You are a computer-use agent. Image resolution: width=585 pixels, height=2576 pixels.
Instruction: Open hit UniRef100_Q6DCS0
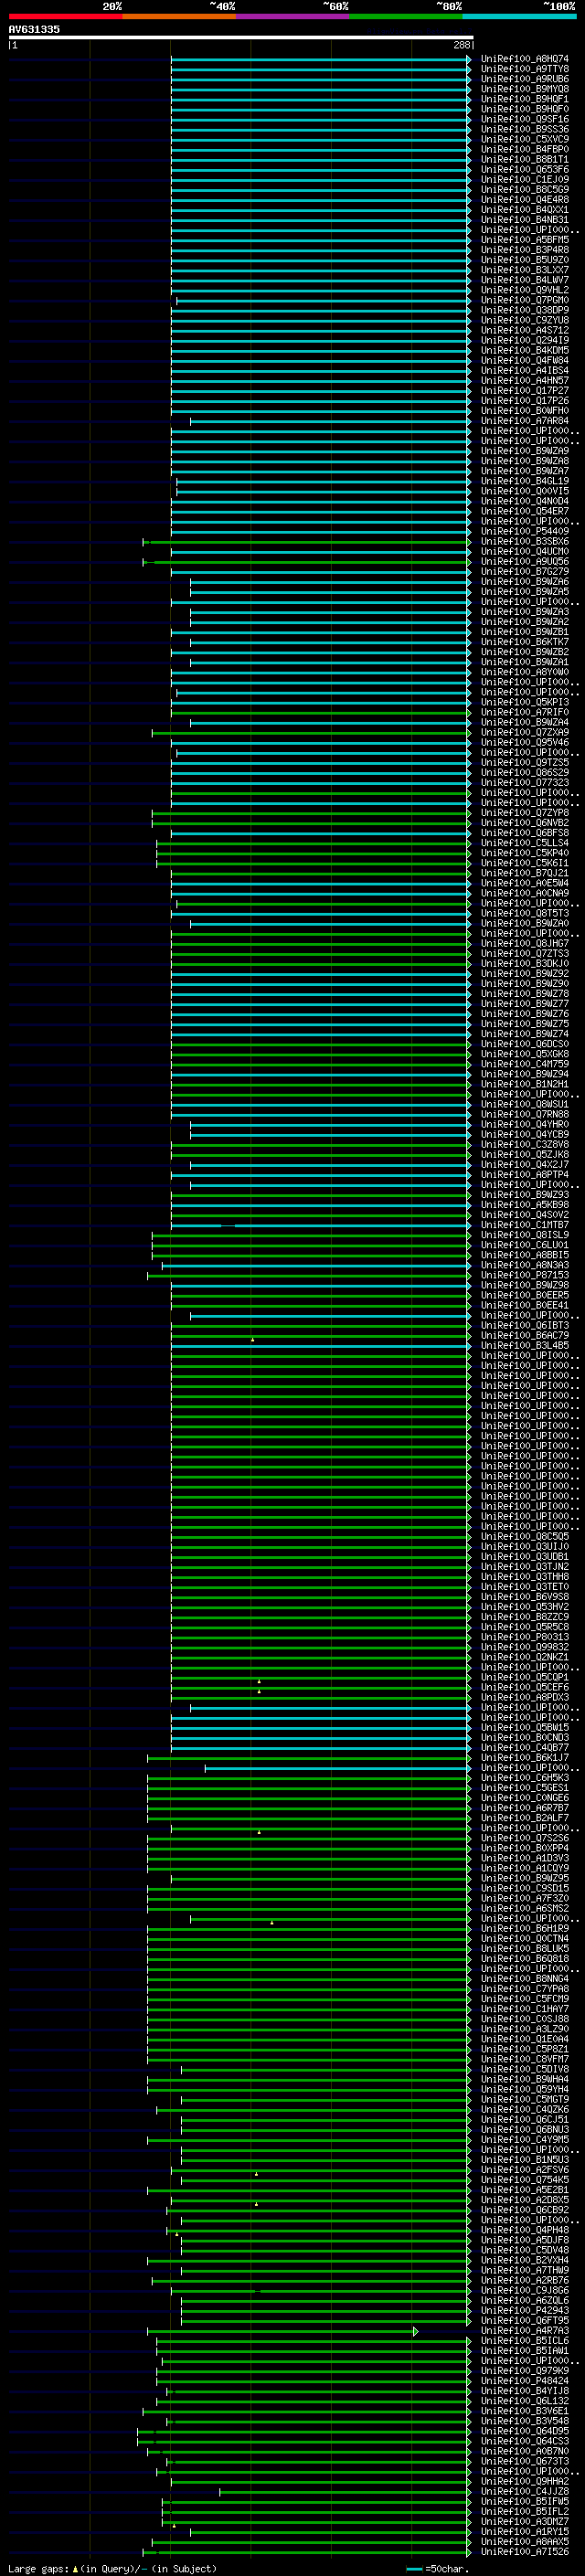click(x=525, y=1044)
